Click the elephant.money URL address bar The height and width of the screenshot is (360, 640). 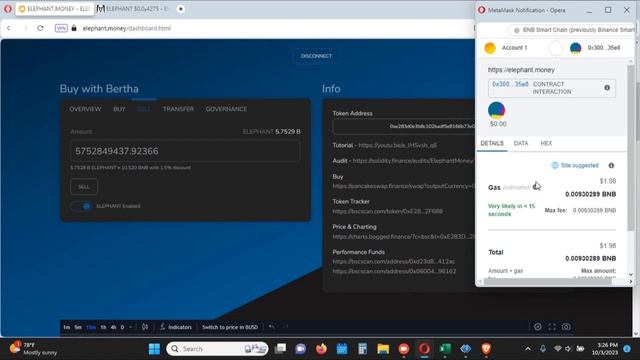pos(127,28)
